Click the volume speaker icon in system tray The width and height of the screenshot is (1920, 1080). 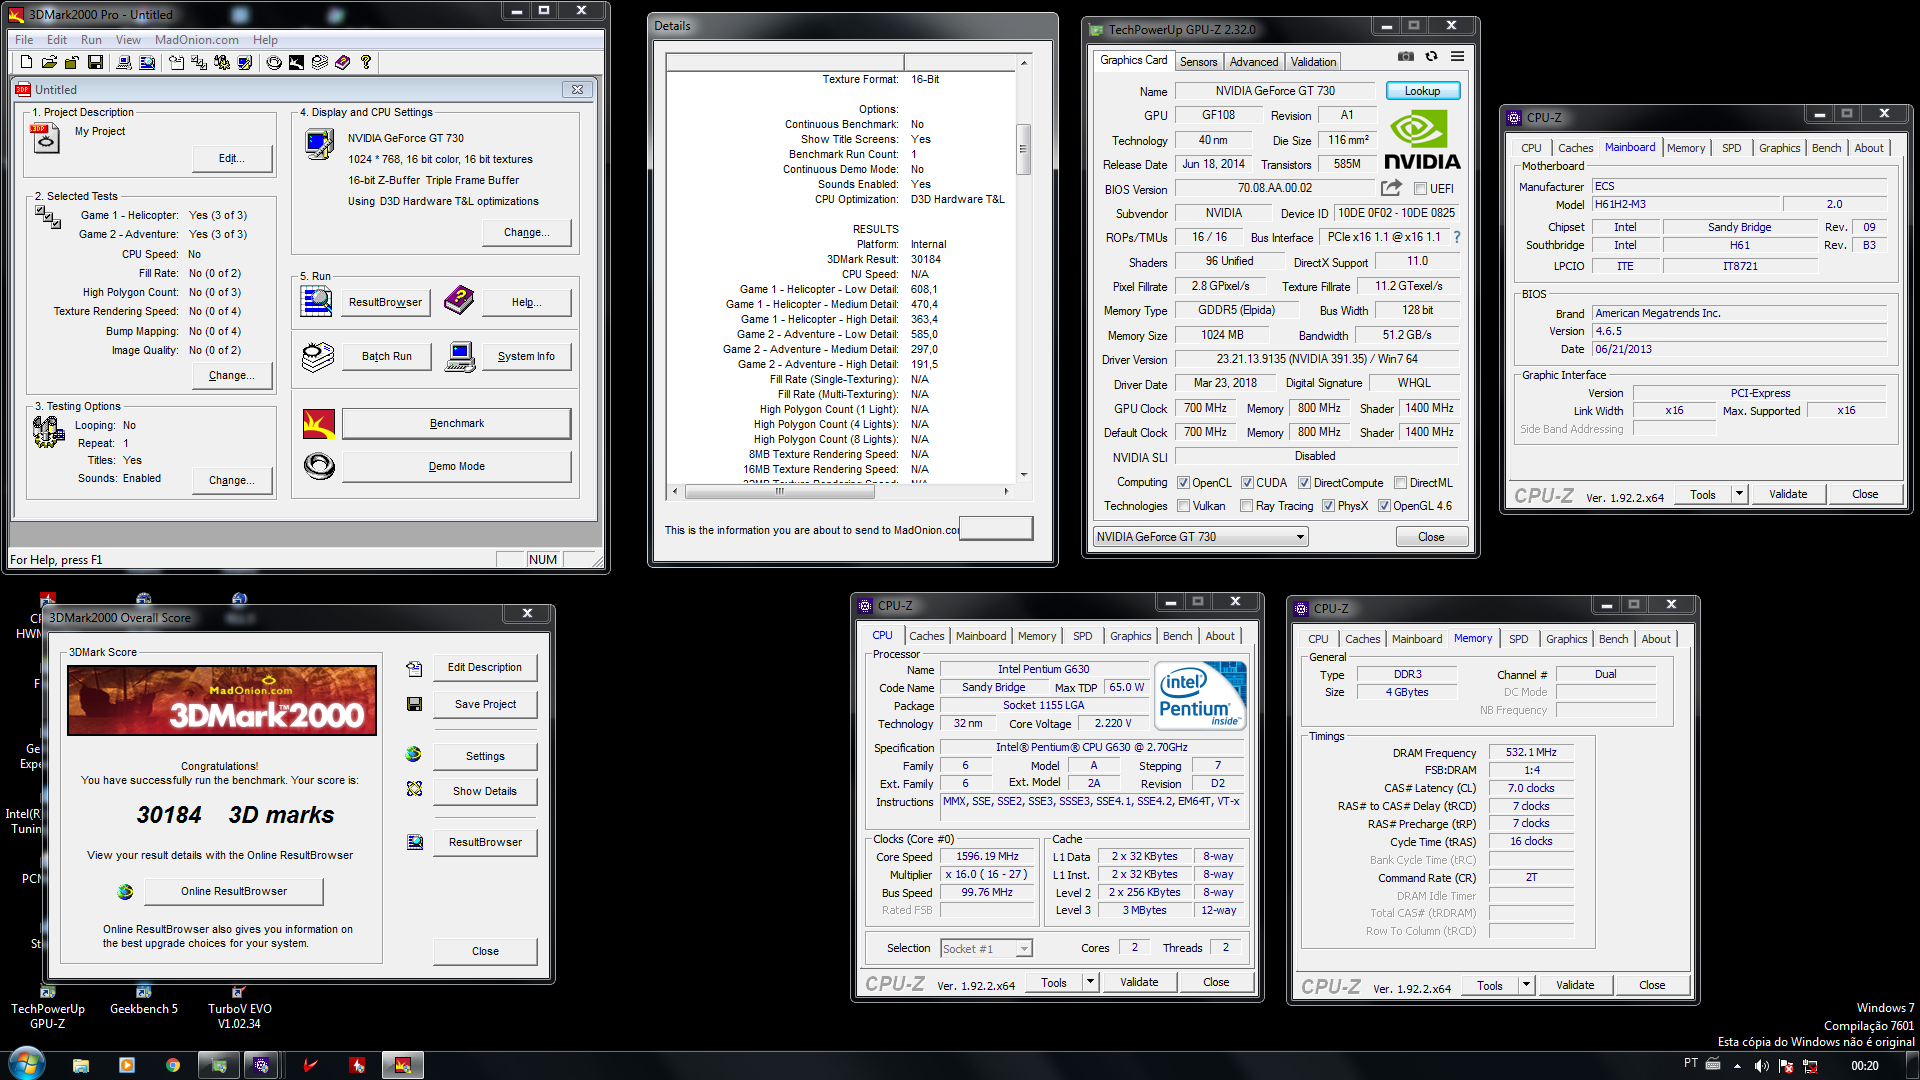click(x=1762, y=1066)
